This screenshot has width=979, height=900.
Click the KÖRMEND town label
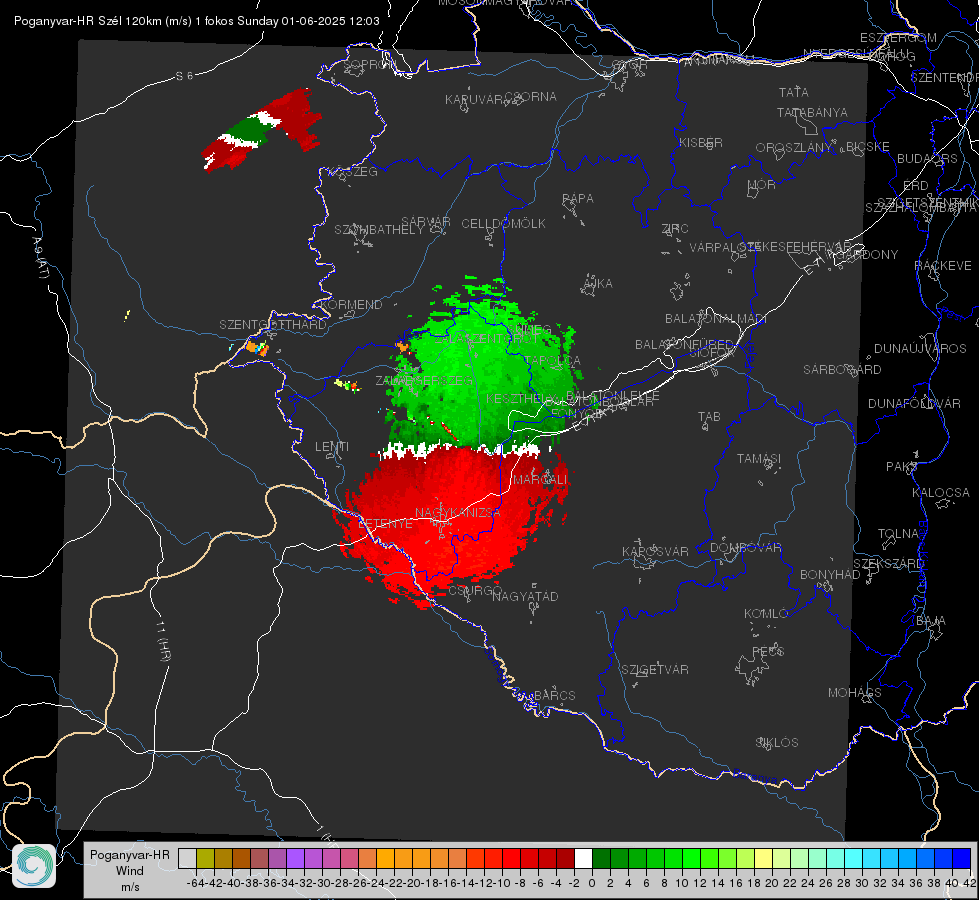[x=350, y=305]
